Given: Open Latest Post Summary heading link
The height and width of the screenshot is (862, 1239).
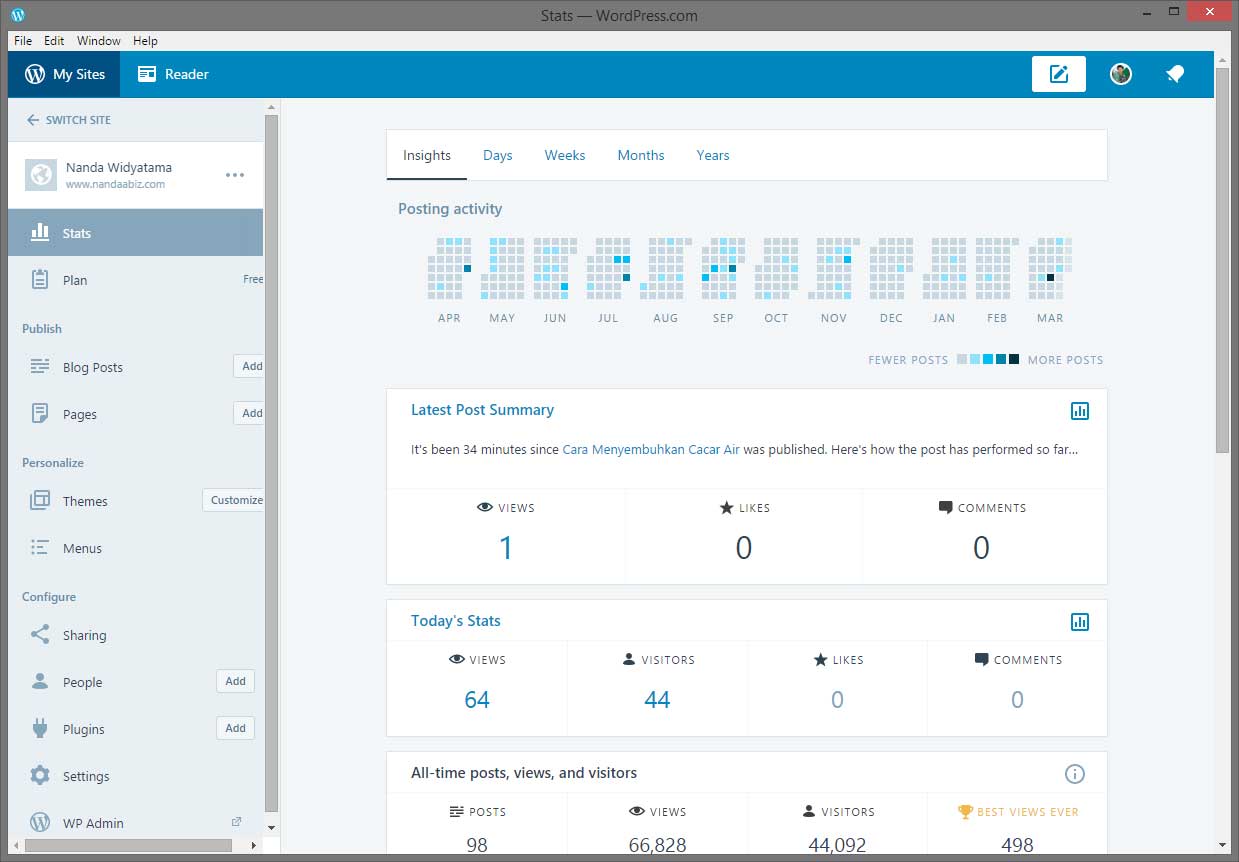Looking at the screenshot, I should [x=482, y=410].
